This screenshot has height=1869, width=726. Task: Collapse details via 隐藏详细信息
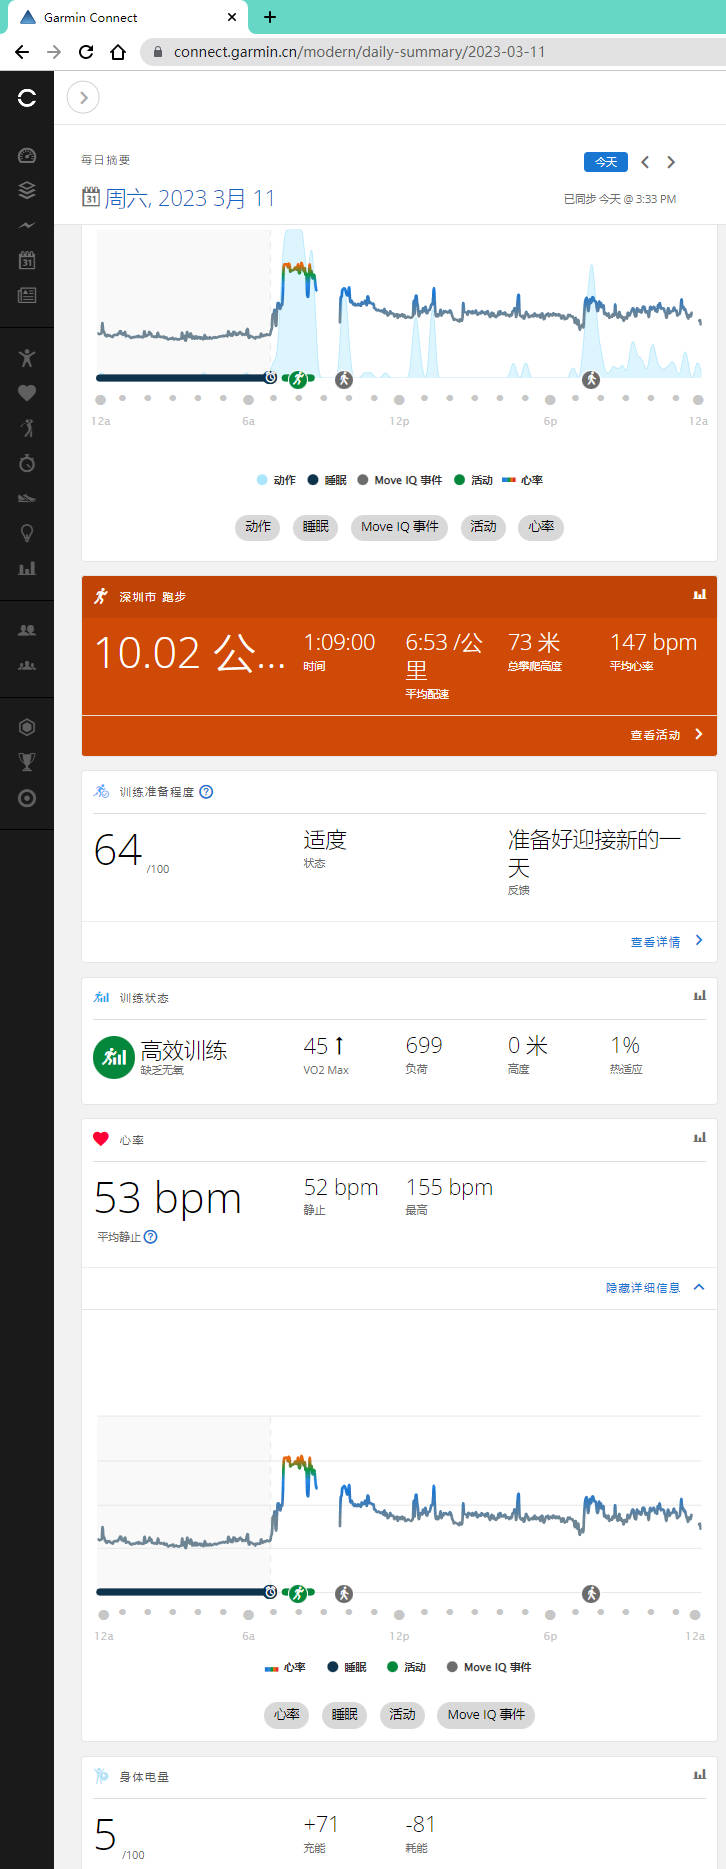pos(654,1288)
